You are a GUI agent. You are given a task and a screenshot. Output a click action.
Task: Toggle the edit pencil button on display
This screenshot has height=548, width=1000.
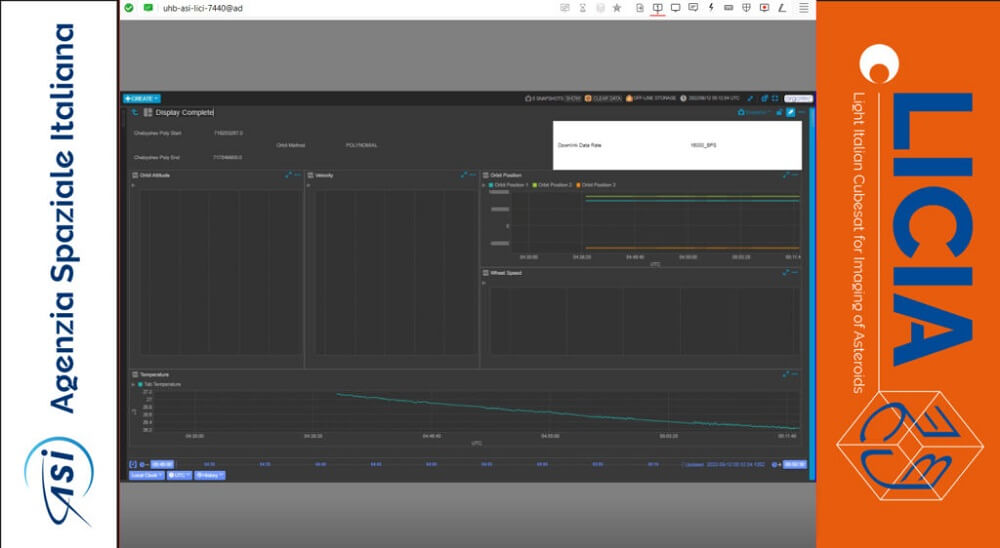tap(790, 112)
